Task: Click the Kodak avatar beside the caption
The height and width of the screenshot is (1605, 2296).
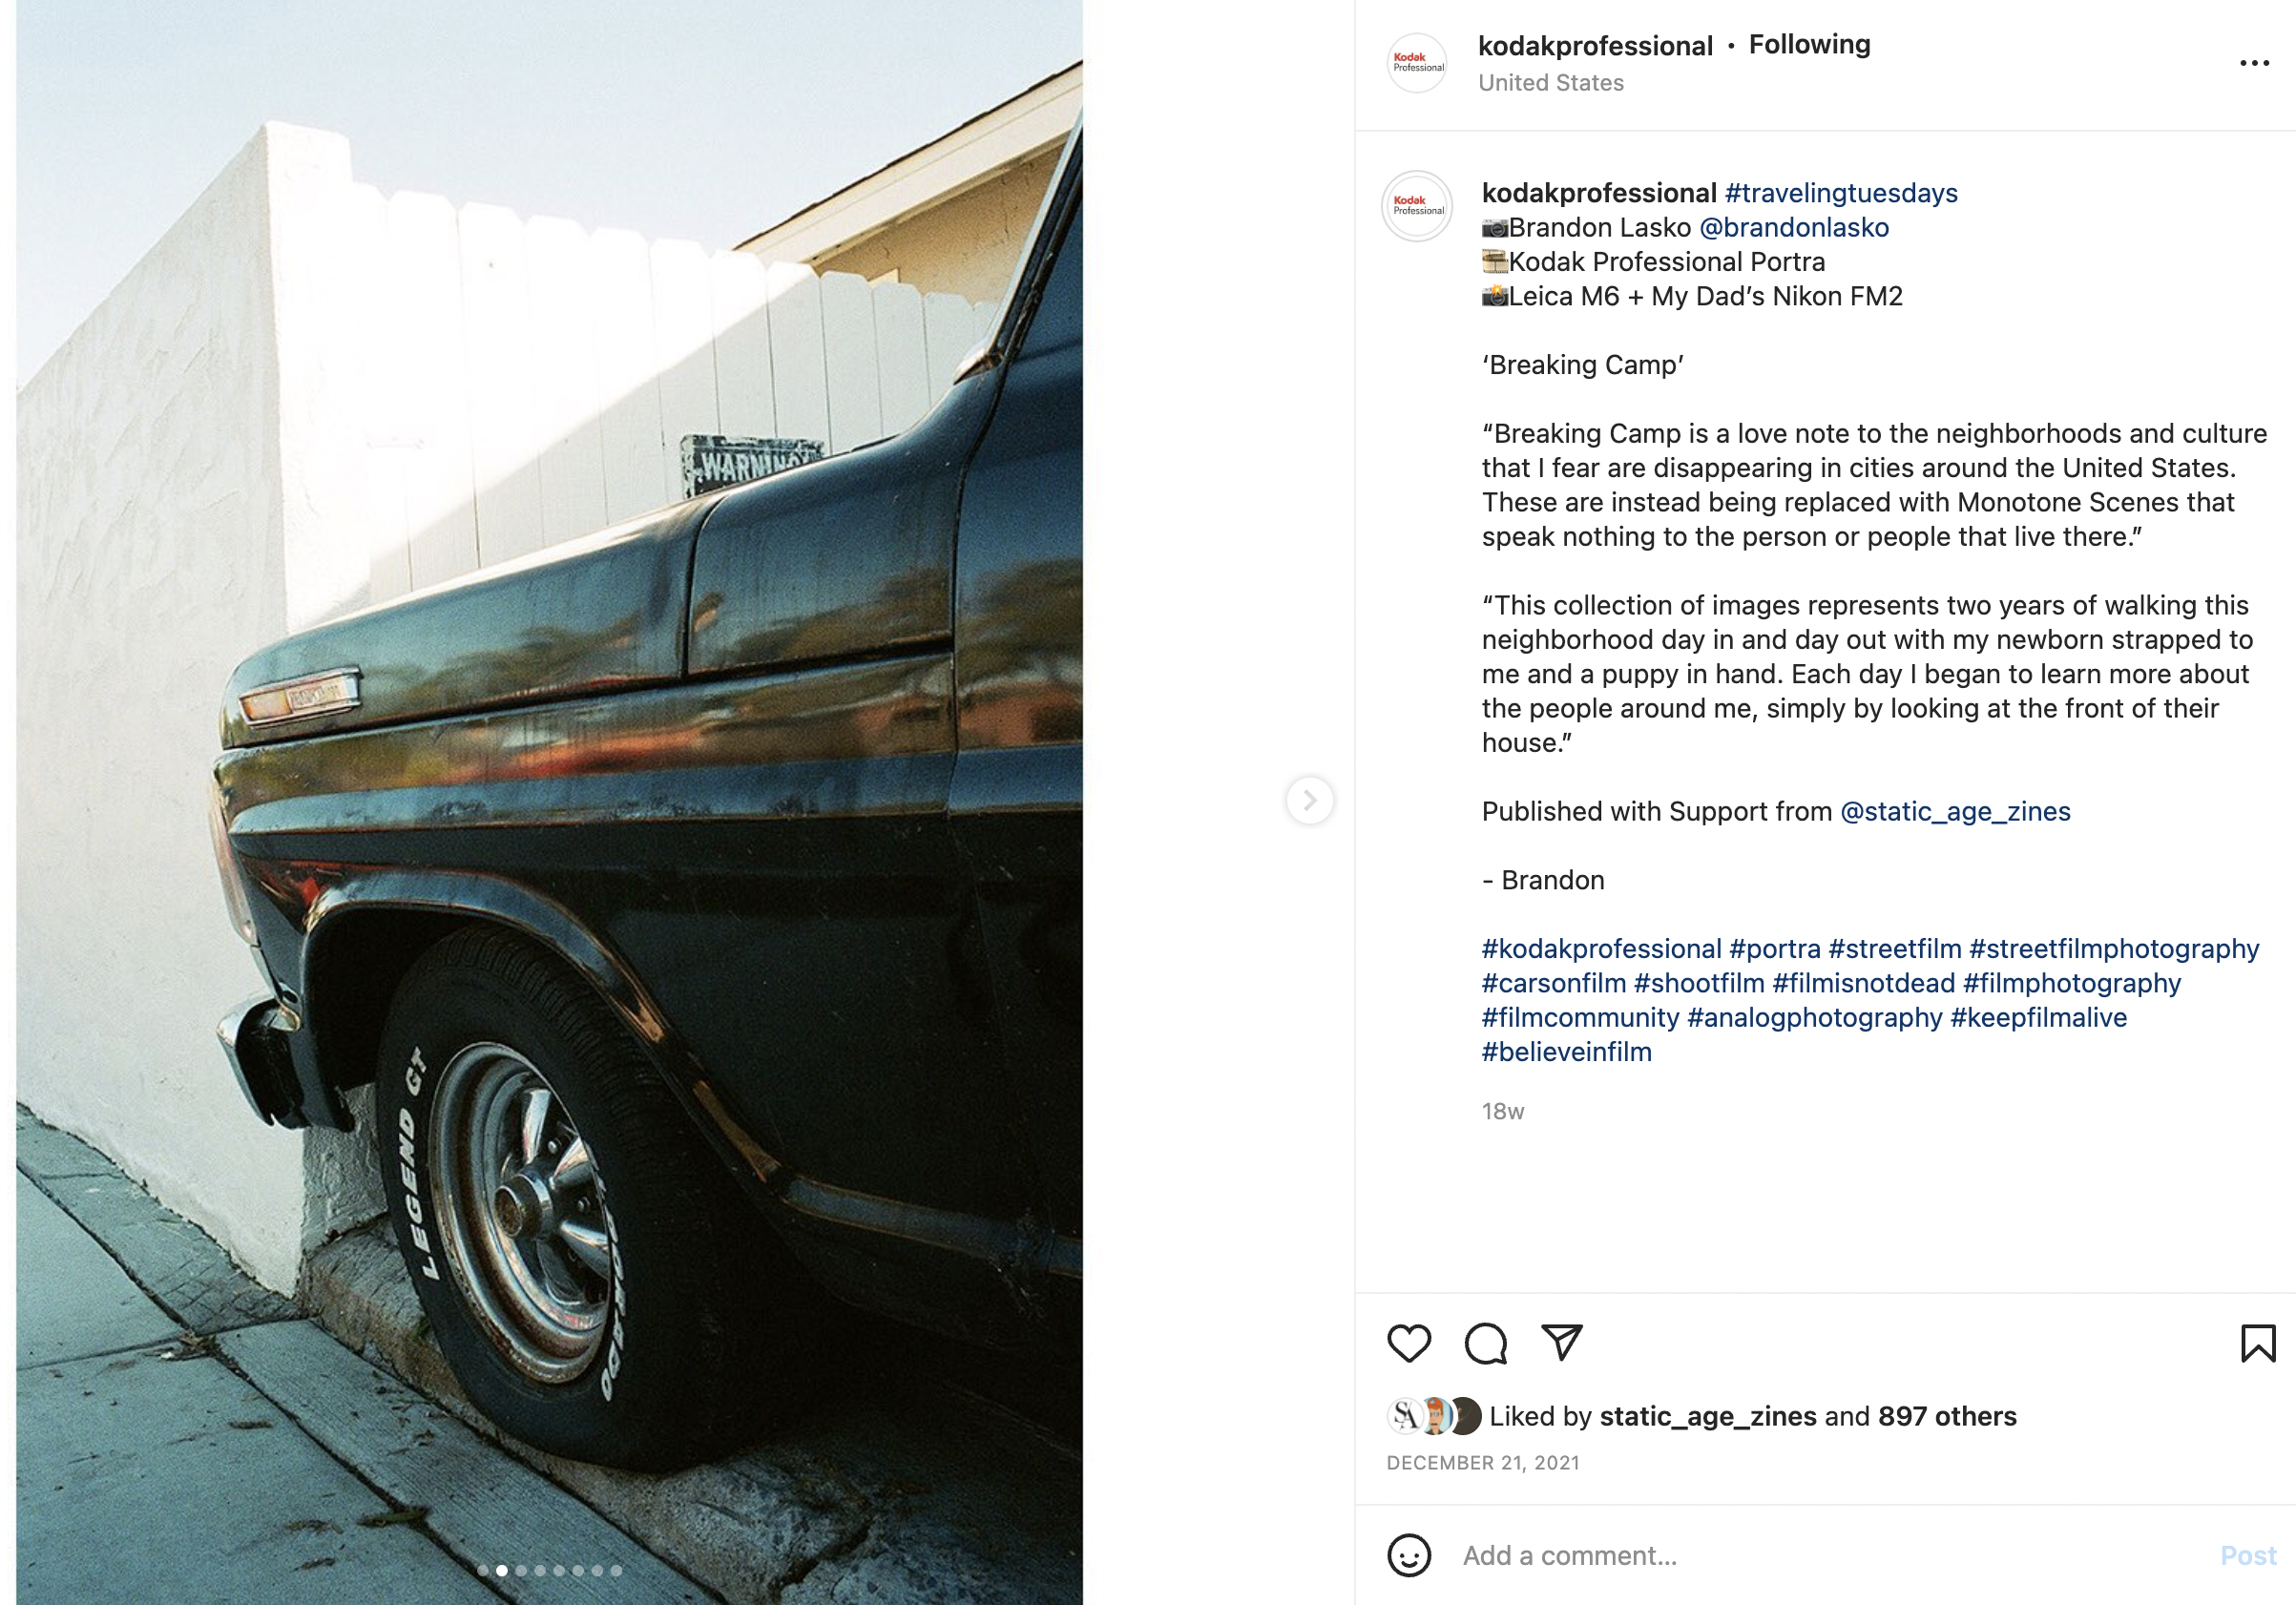Action: [x=1417, y=206]
